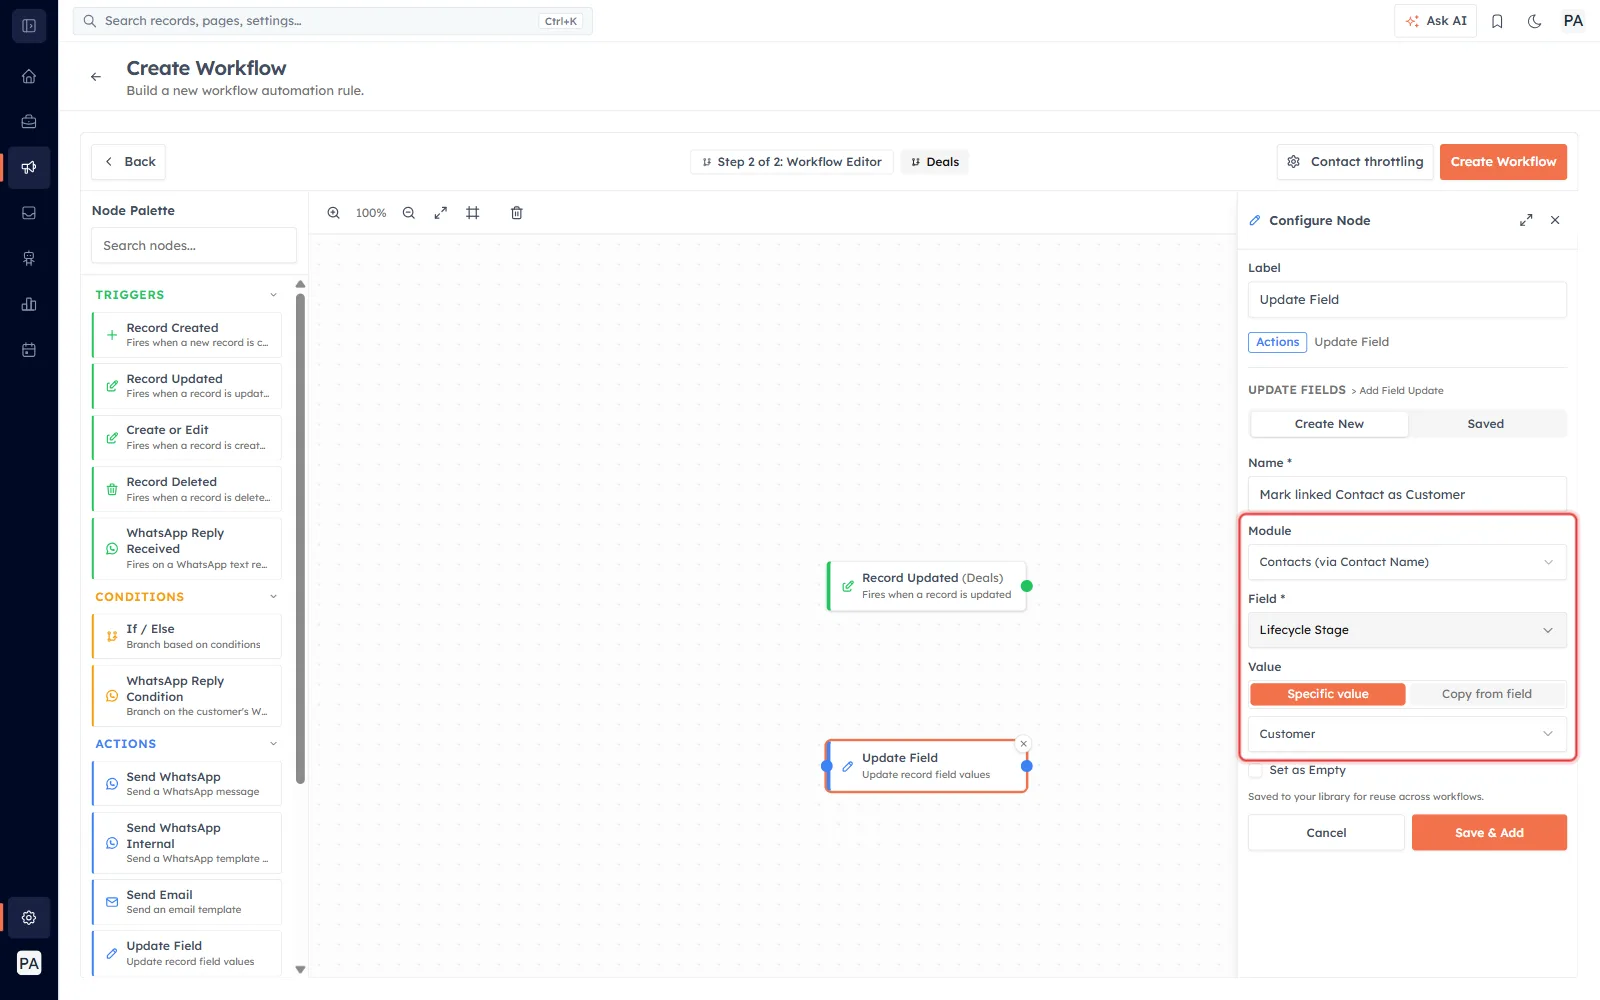
Task: Select the Specific value option
Action: (x=1328, y=694)
